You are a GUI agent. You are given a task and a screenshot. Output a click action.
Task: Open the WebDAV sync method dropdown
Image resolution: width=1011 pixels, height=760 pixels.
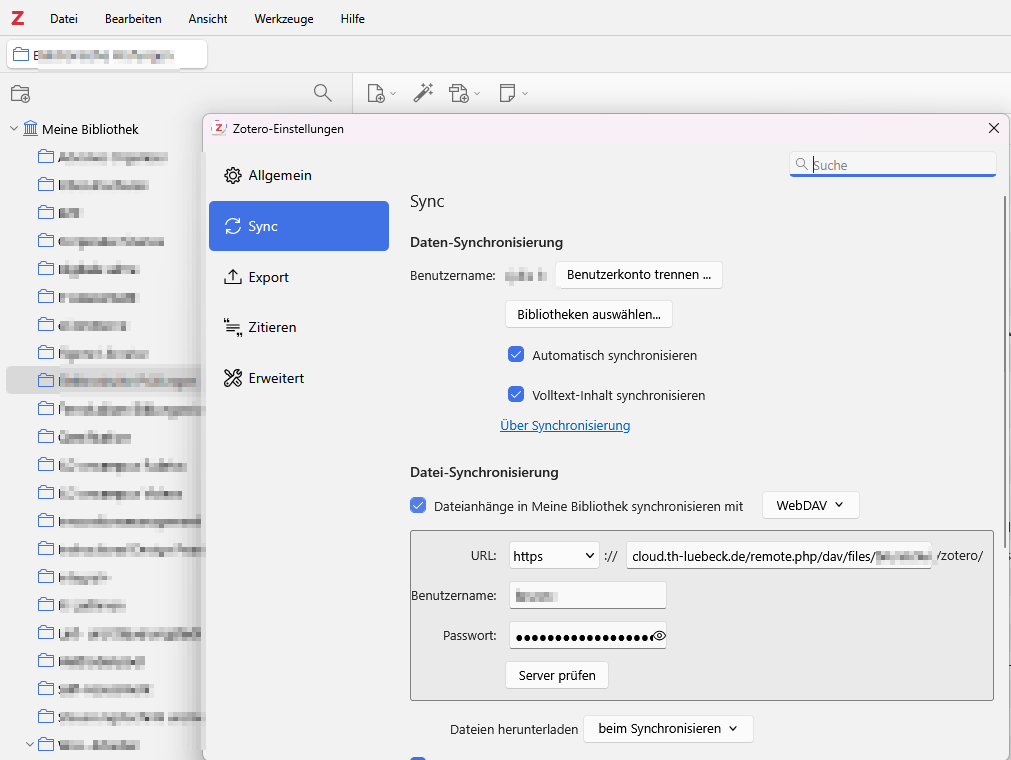(810, 506)
